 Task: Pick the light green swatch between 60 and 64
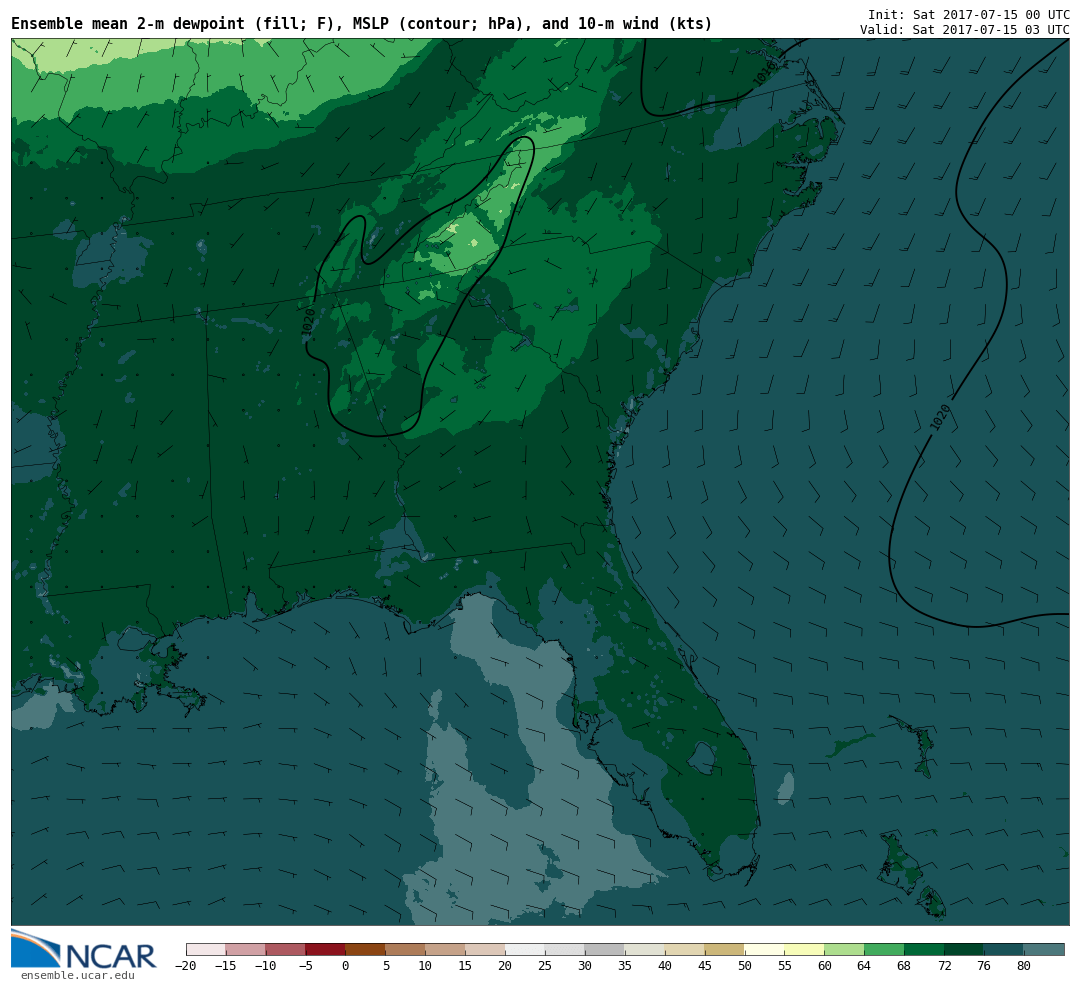(844, 949)
